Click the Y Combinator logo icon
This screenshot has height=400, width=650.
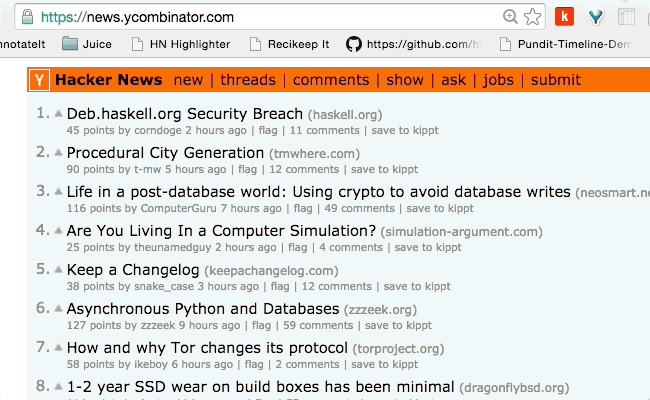(40, 80)
